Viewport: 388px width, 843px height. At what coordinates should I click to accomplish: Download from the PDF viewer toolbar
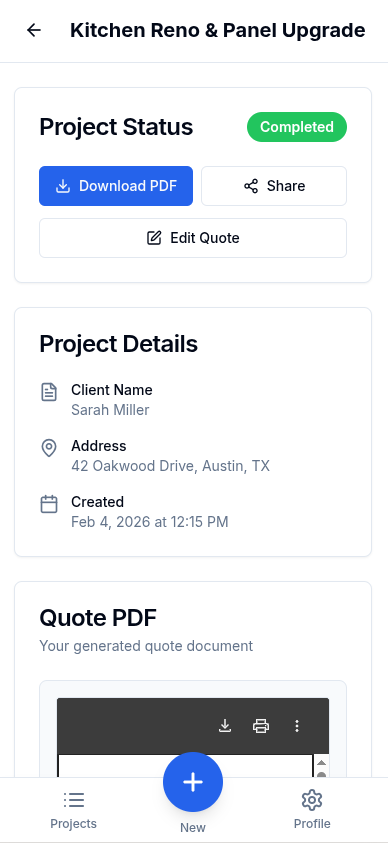tap(225, 726)
